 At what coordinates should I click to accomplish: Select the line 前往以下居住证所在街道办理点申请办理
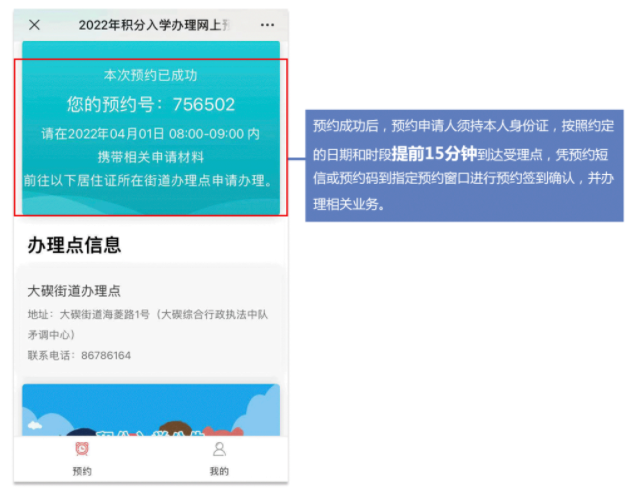[144, 180]
